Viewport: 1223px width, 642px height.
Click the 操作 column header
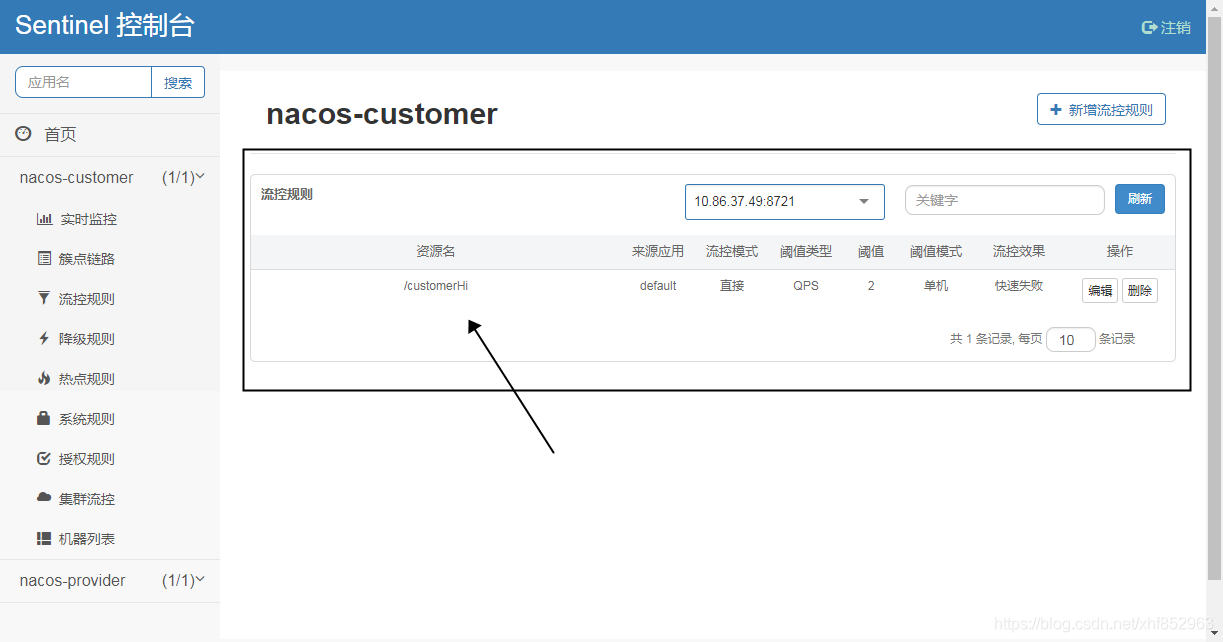[x=1120, y=252]
